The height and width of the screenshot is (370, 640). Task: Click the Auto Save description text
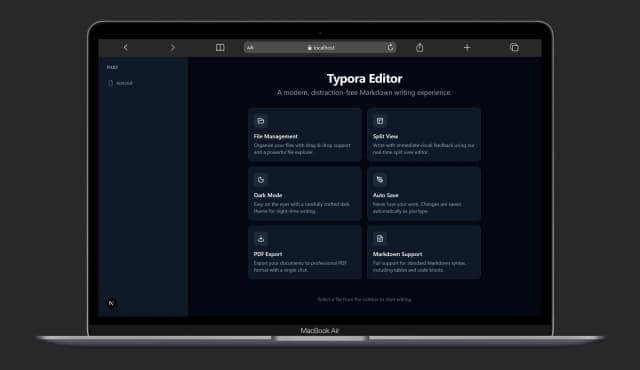tap(417, 208)
